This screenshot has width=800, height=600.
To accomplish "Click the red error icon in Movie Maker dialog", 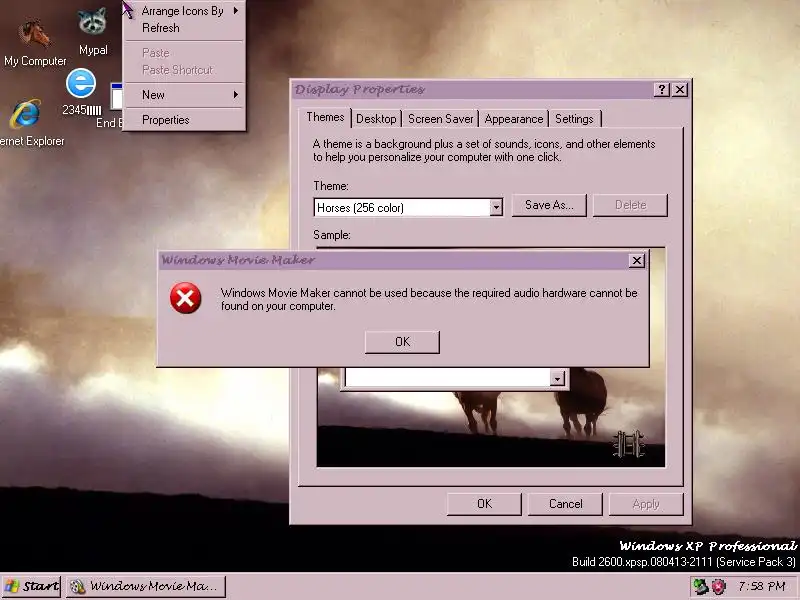I will point(186,298).
